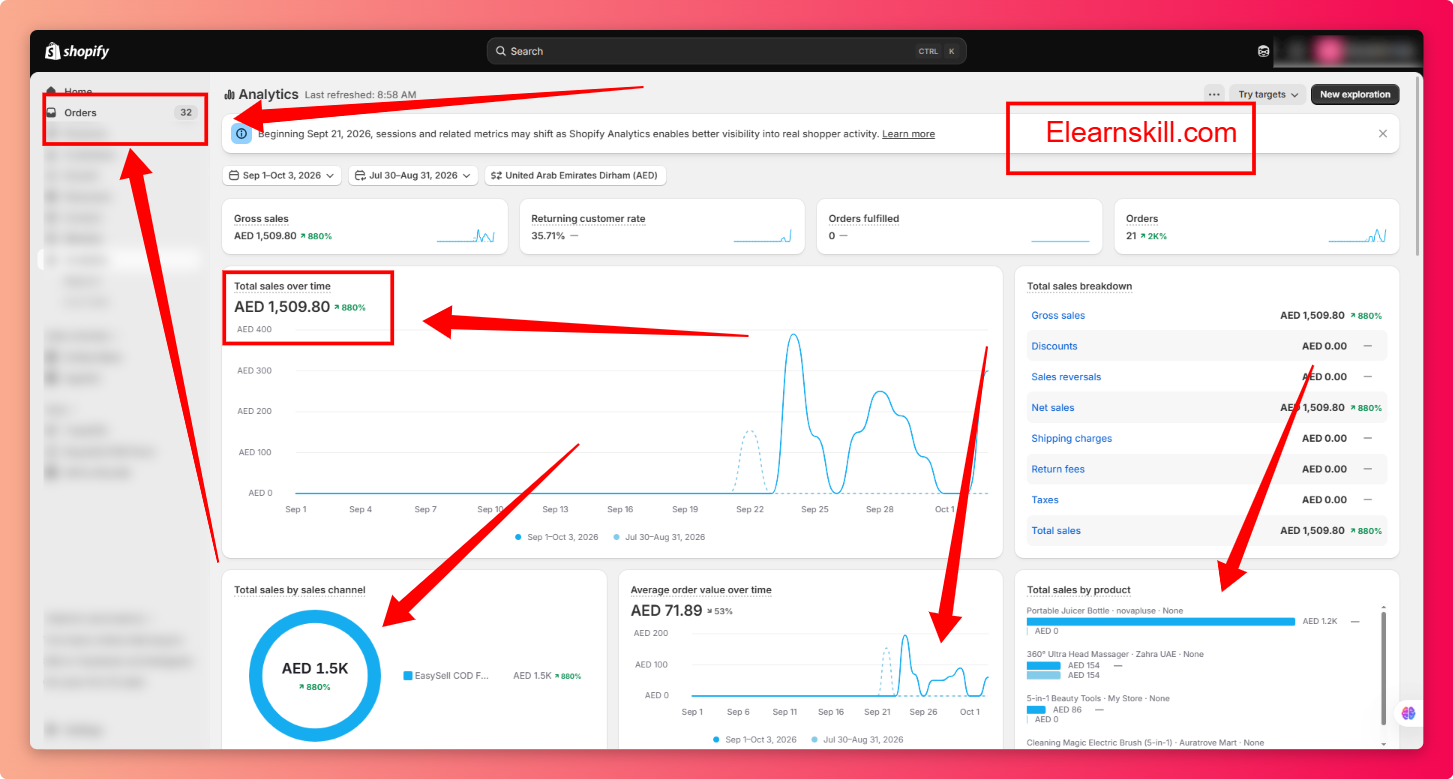Open the Sep 1–Oct 3, 2026 date picker
This screenshot has height=779, width=1453.
[x=282, y=175]
